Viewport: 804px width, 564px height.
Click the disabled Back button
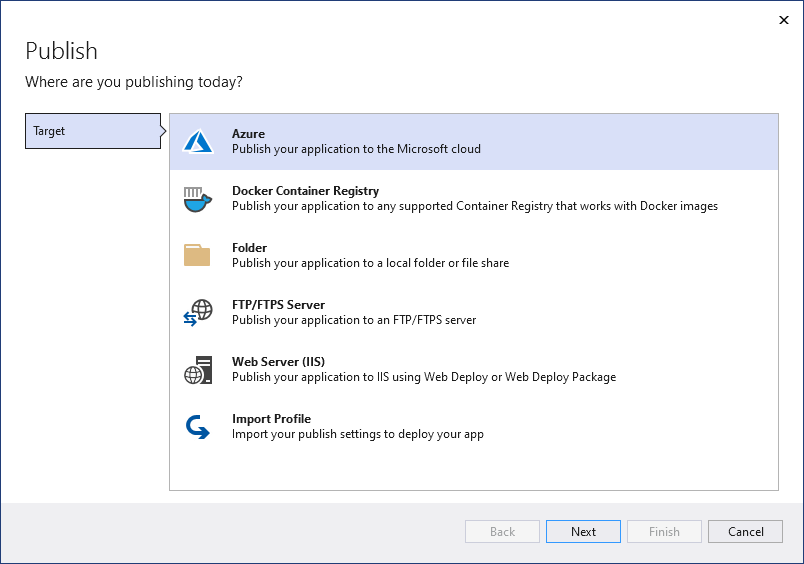click(502, 532)
